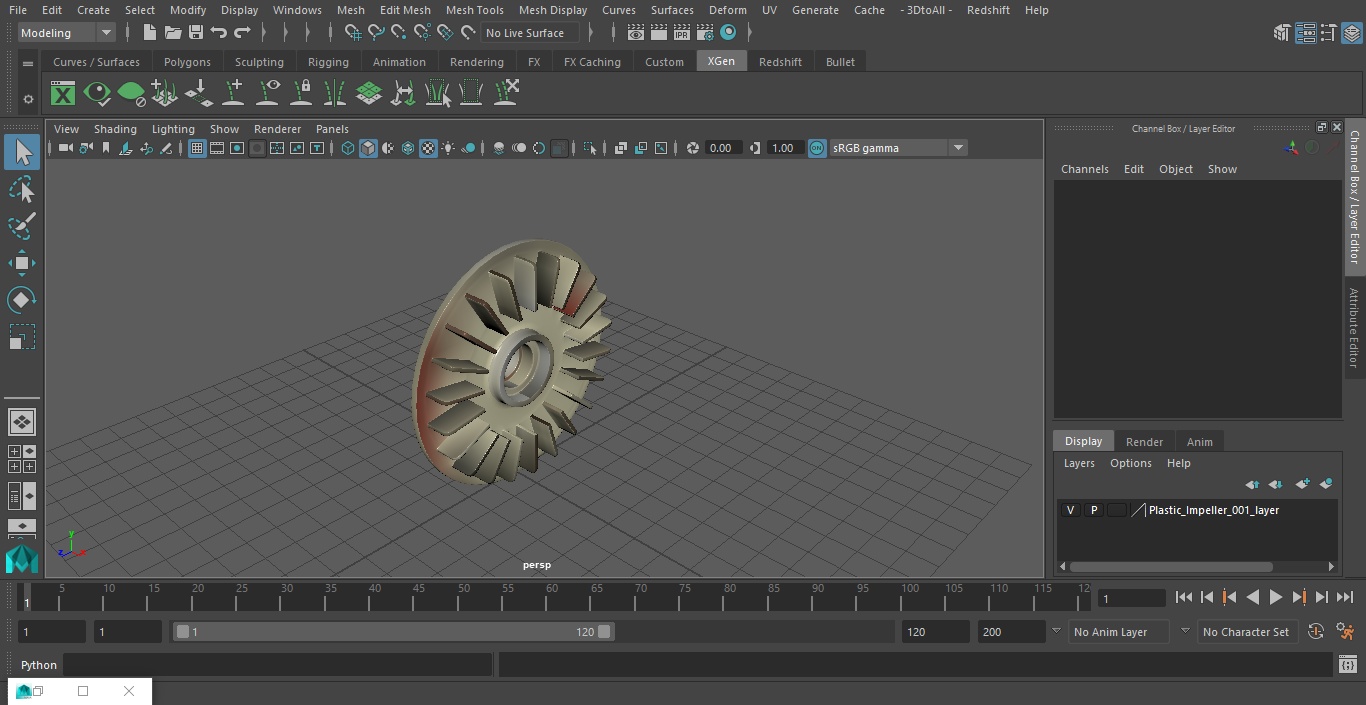This screenshot has width=1366, height=705.
Task: Click the New Scene icon
Action: pos(149,33)
